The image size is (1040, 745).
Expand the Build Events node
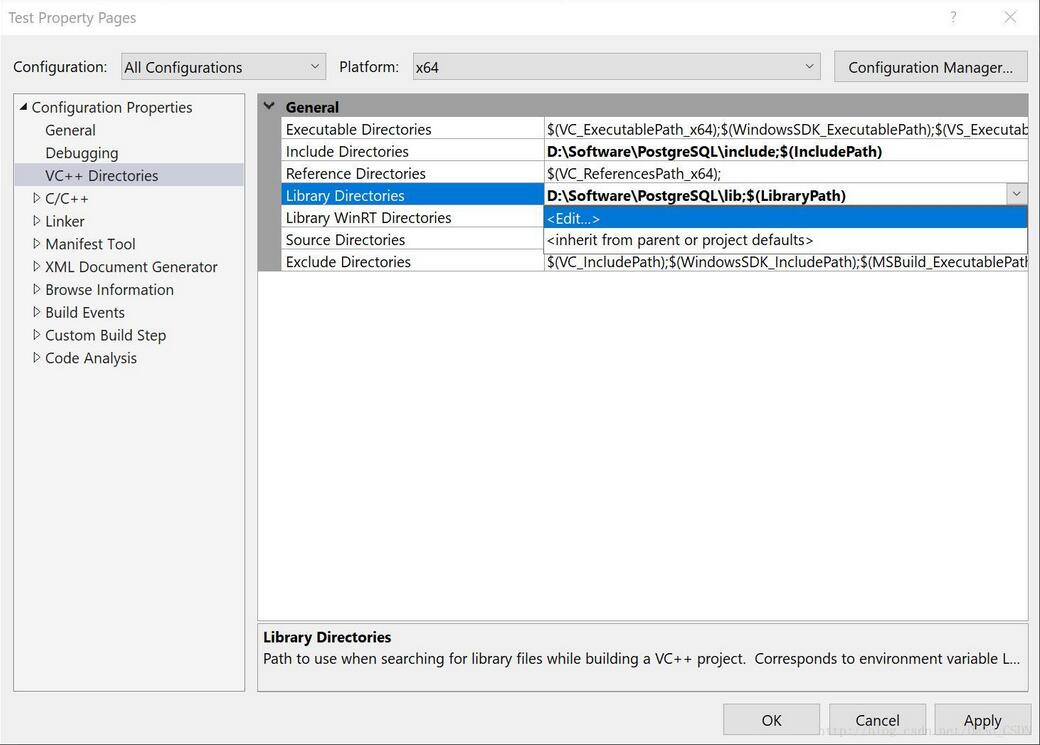click(x=36, y=312)
